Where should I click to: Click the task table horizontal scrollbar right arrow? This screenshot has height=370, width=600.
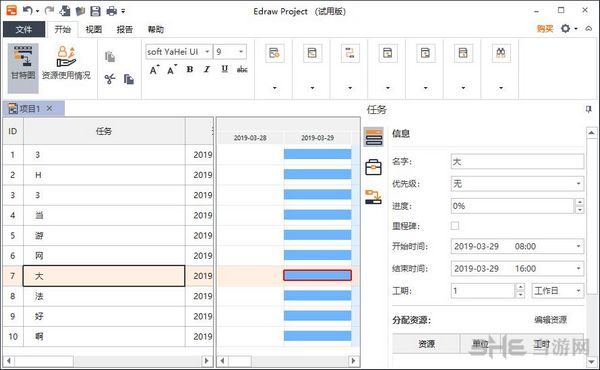206,360
